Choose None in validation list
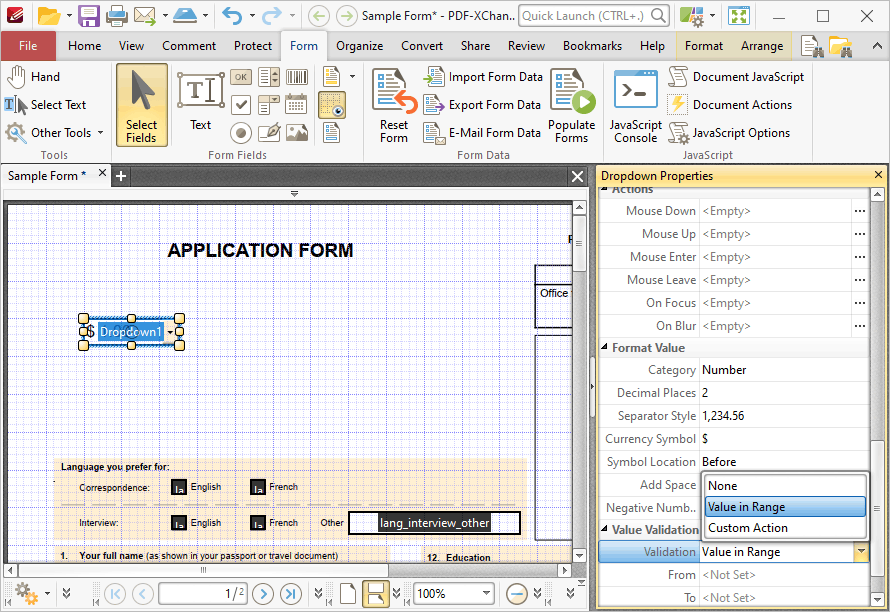The height and width of the screenshot is (612, 890). tap(786, 486)
